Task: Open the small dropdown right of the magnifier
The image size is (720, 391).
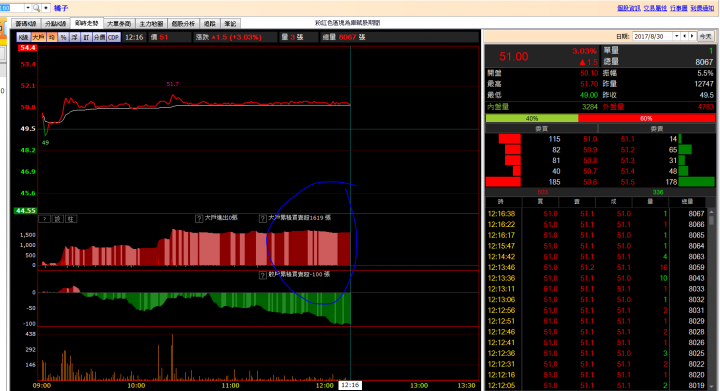Action: (45, 8)
